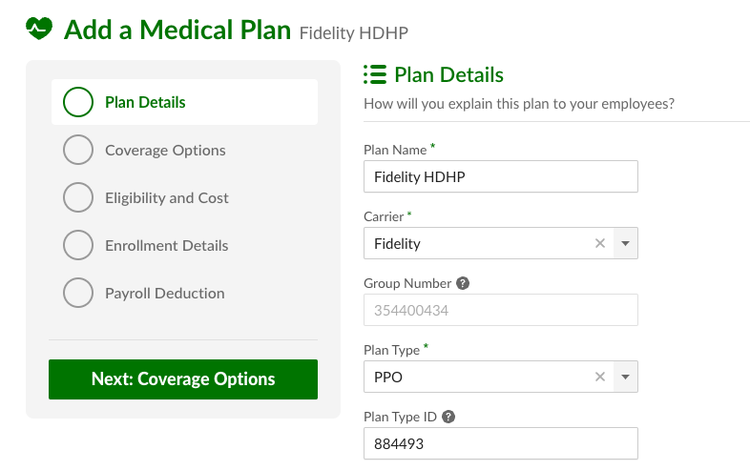Open Enrollment Details step label
The width and height of the screenshot is (750, 470).
[167, 246]
